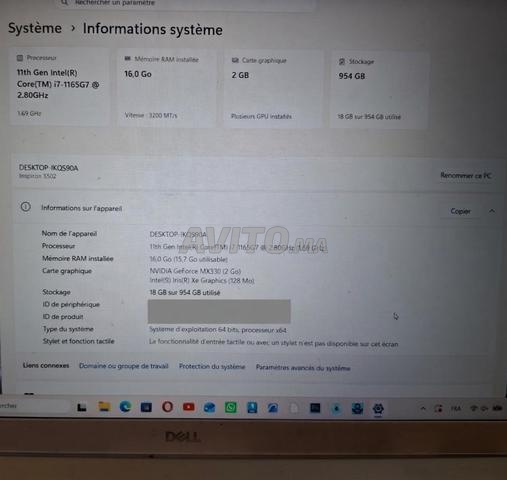Click the NVIDIA GeForce MX330 (2 Go) text
The width and height of the screenshot is (507, 480).
(195, 271)
